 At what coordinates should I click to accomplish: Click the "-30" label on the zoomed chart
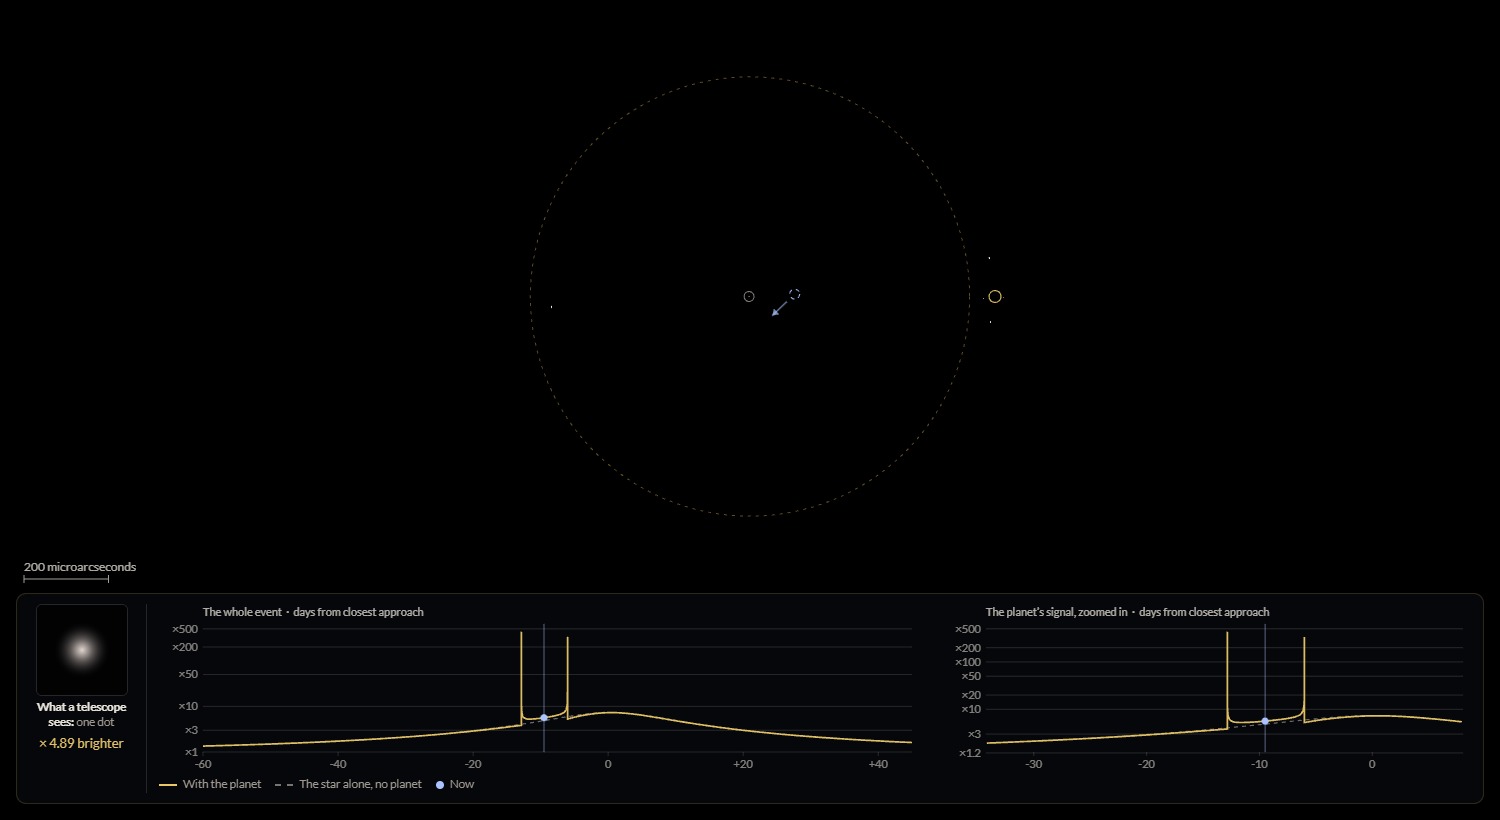pyautogui.click(x=1034, y=764)
